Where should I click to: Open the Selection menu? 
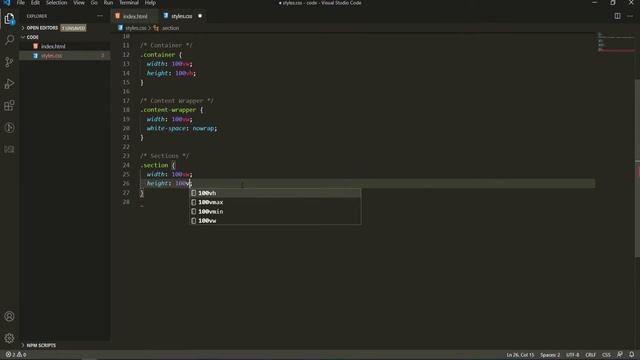pos(56,3)
